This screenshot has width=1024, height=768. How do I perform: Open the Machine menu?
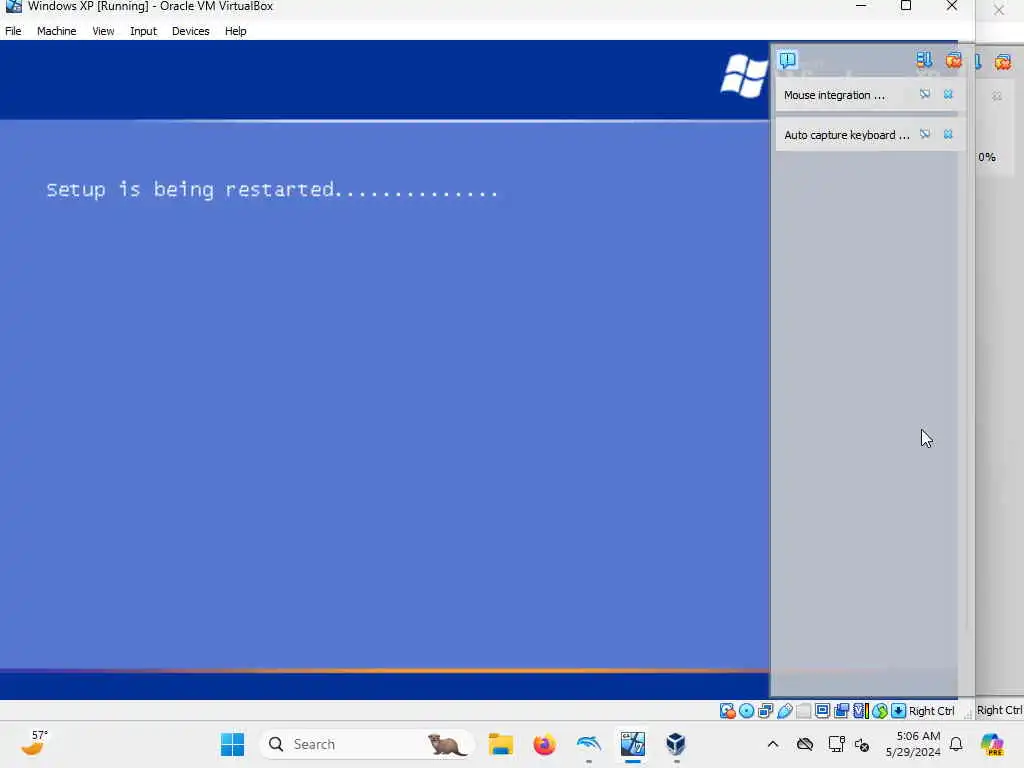point(57,31)
